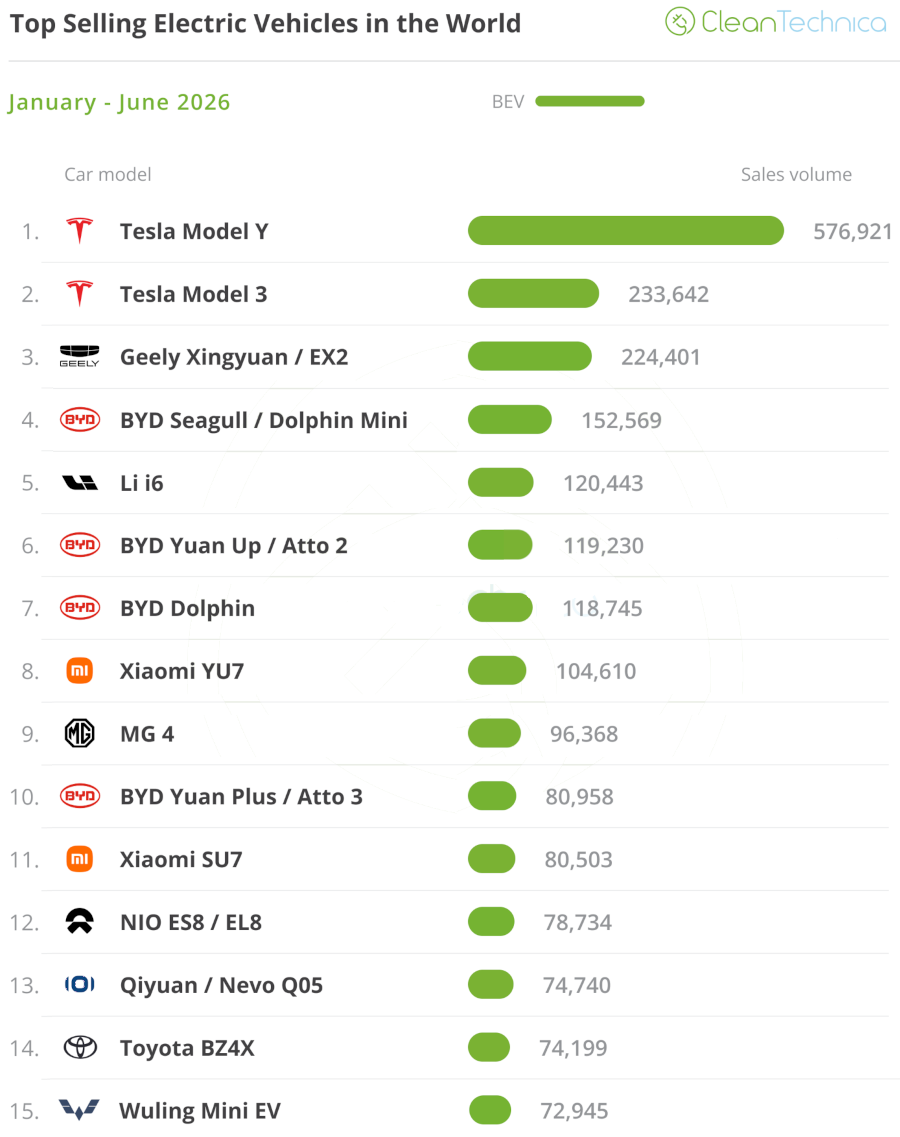The width and height of the screenshot is (900, 1137).
Task: Click the Xiaomi logo next to YU7
Action: 80,671
